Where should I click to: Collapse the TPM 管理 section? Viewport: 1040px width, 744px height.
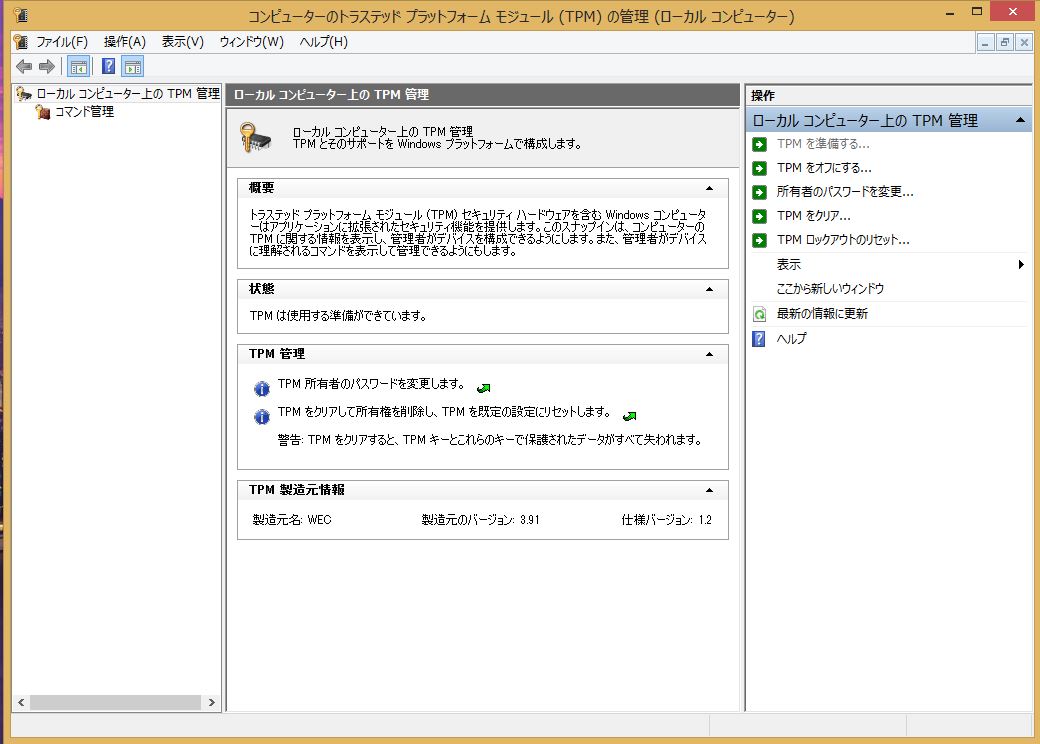click(709, 354)
